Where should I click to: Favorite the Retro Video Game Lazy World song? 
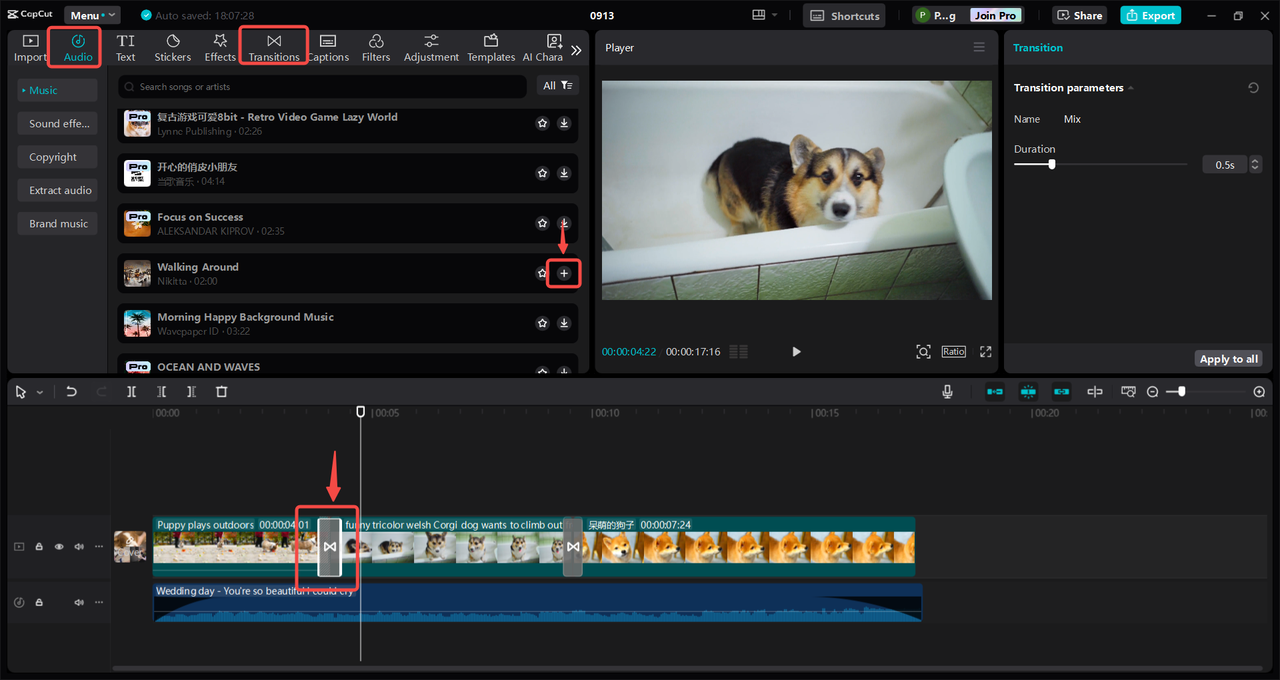tap(542, 123)
